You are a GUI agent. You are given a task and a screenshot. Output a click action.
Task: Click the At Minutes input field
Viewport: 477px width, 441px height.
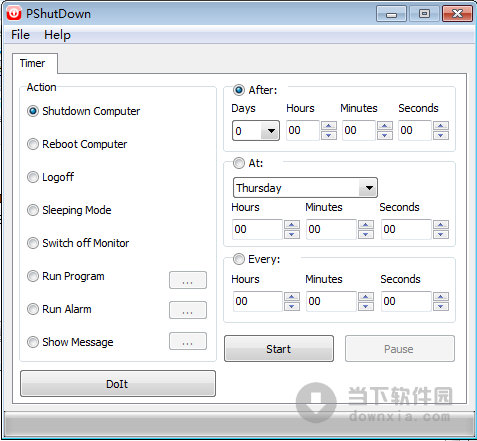click(x=331, y=229)
